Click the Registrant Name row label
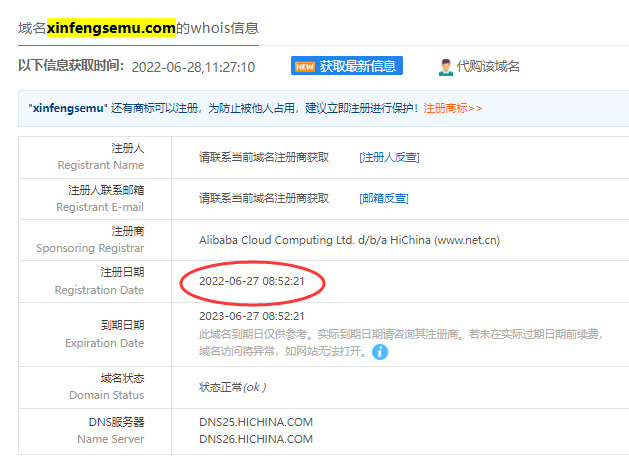Viewport: 629px width, 458px height. click(101, 157)
